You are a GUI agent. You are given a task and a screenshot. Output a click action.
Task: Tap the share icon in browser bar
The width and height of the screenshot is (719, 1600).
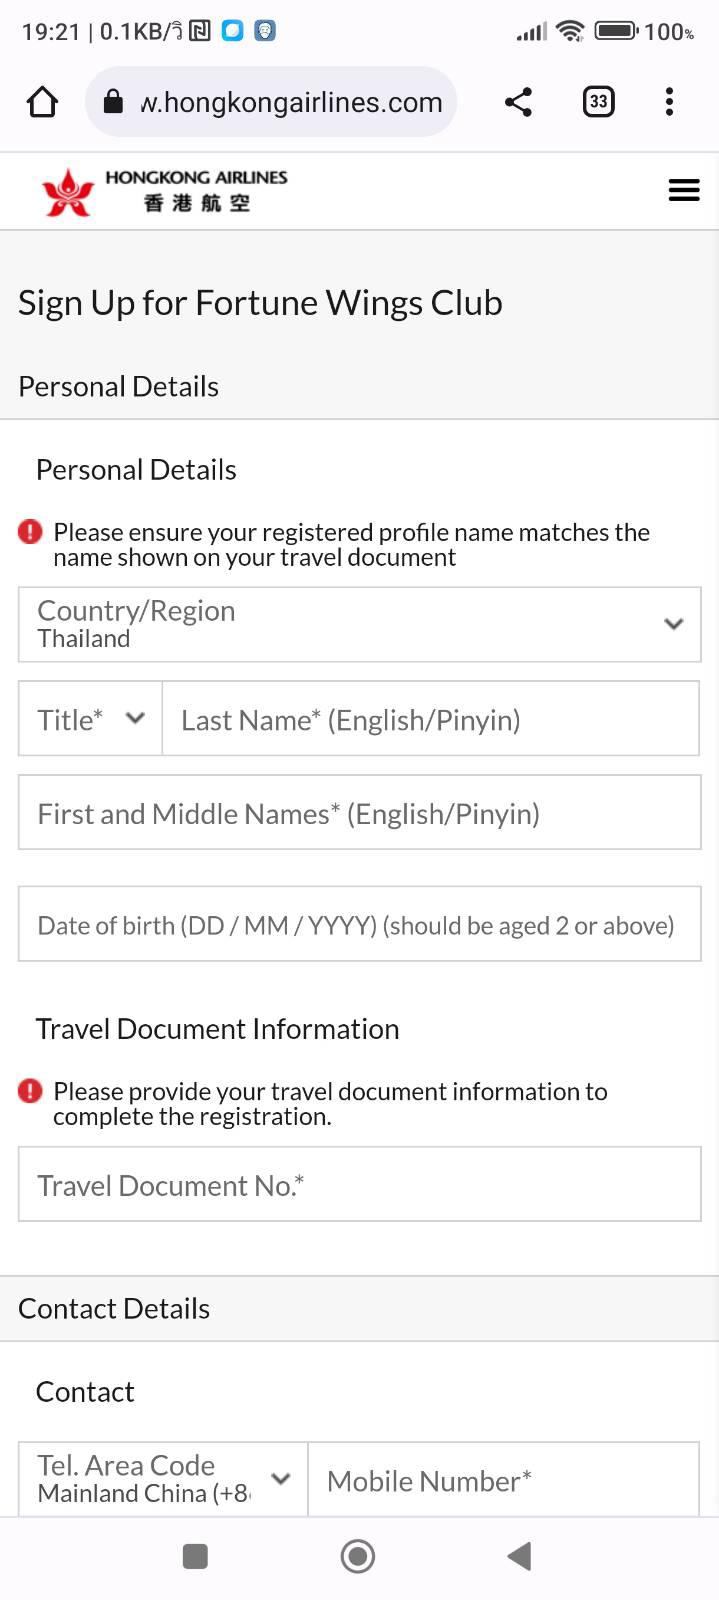coord(518,102)
